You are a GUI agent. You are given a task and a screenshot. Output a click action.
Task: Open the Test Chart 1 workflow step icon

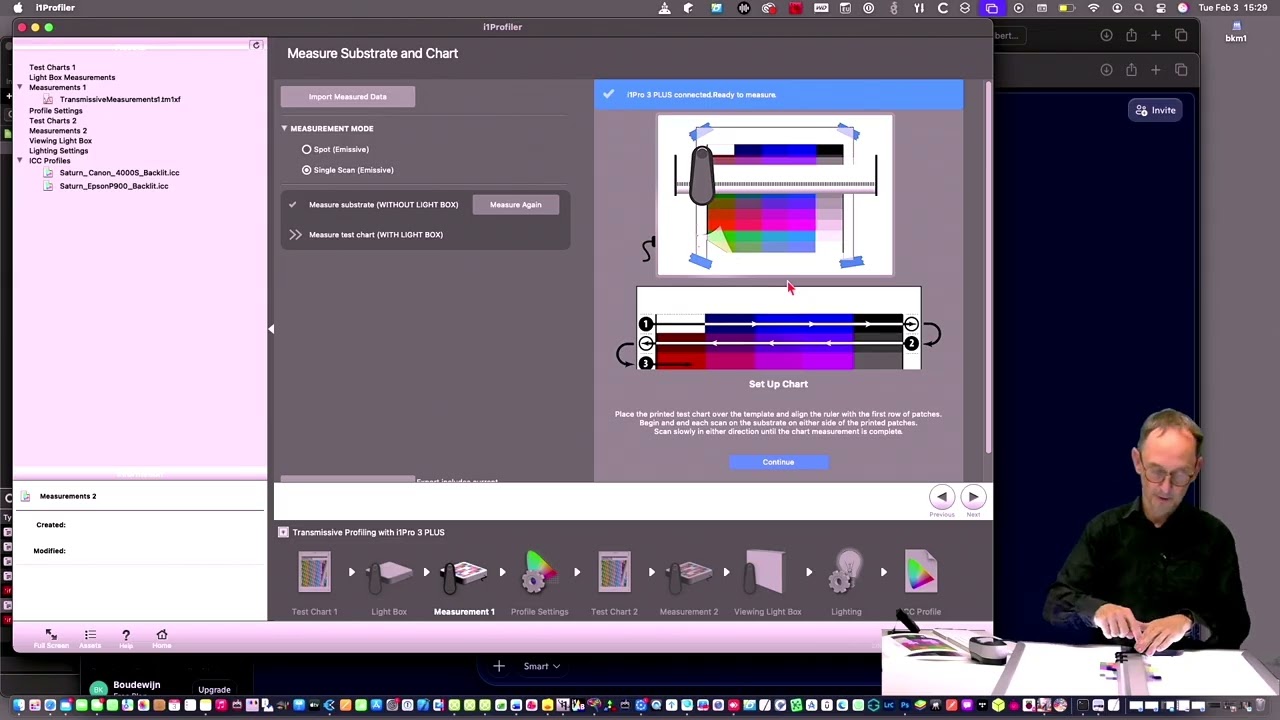click(x=314, y=572)
